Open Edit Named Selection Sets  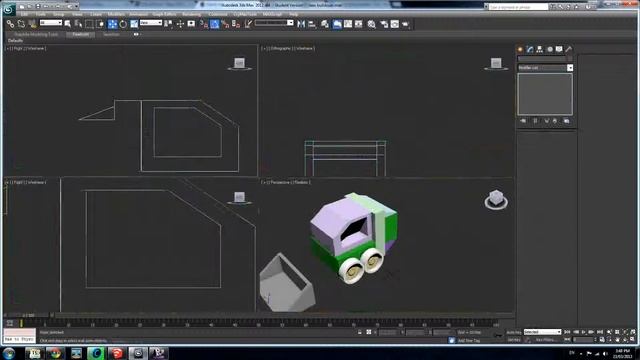(248, 24)
